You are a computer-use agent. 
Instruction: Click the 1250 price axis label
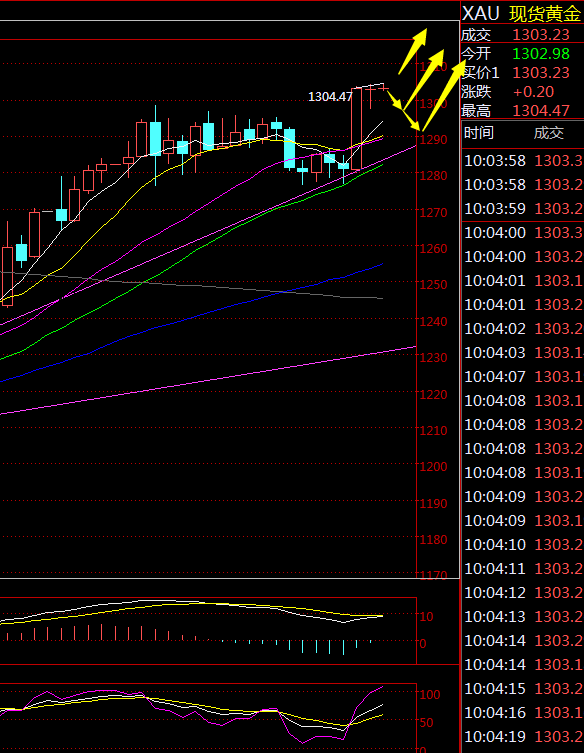434,285
